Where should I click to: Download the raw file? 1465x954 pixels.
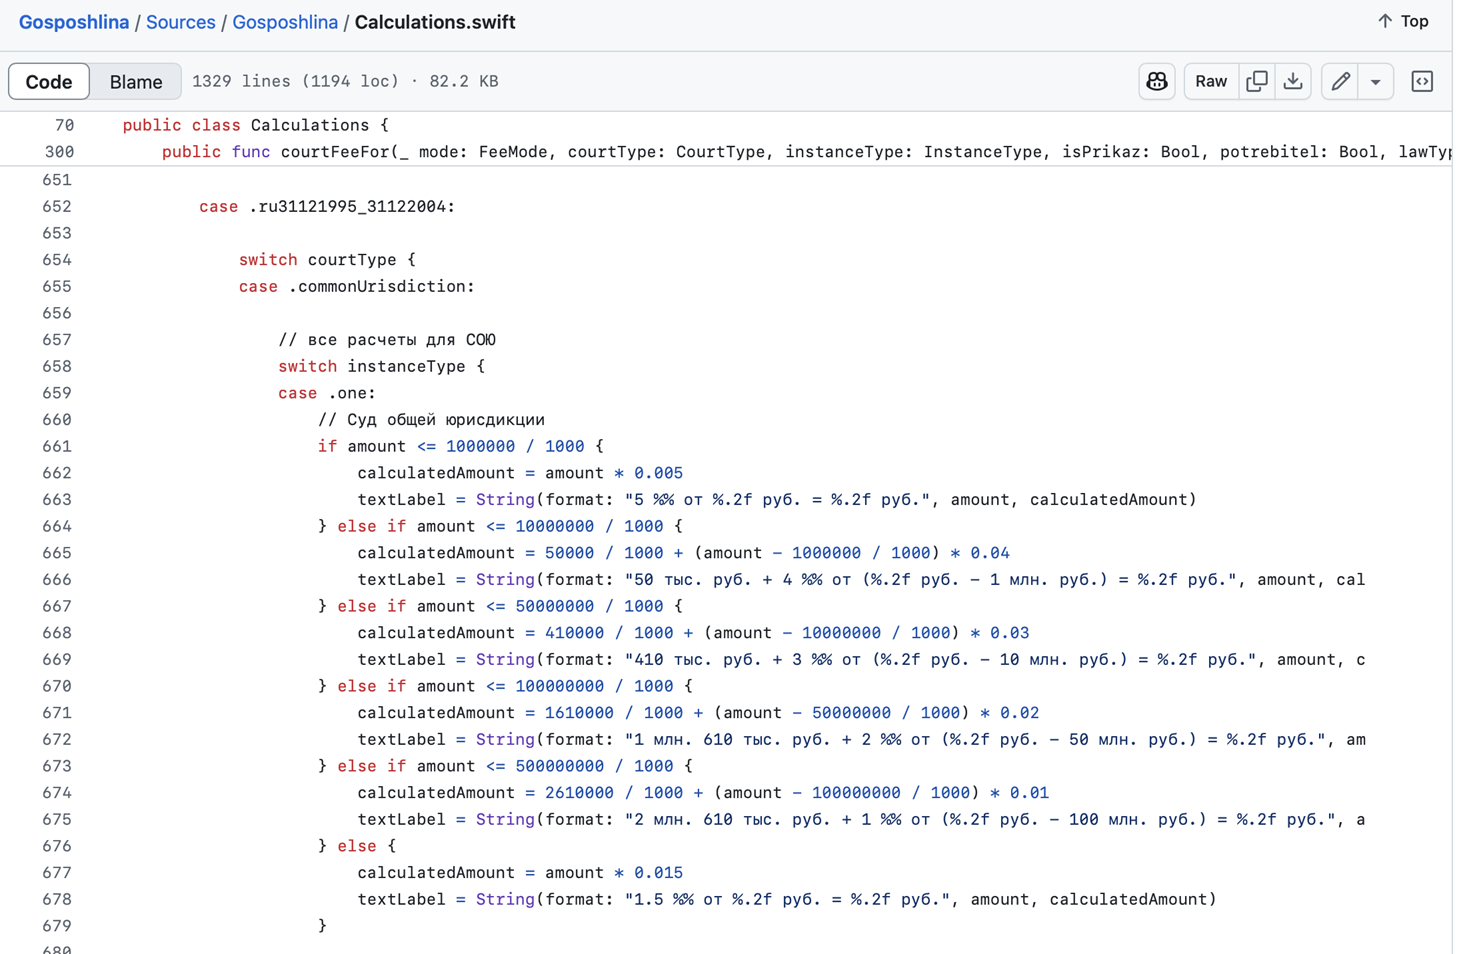coord(1293,81)
